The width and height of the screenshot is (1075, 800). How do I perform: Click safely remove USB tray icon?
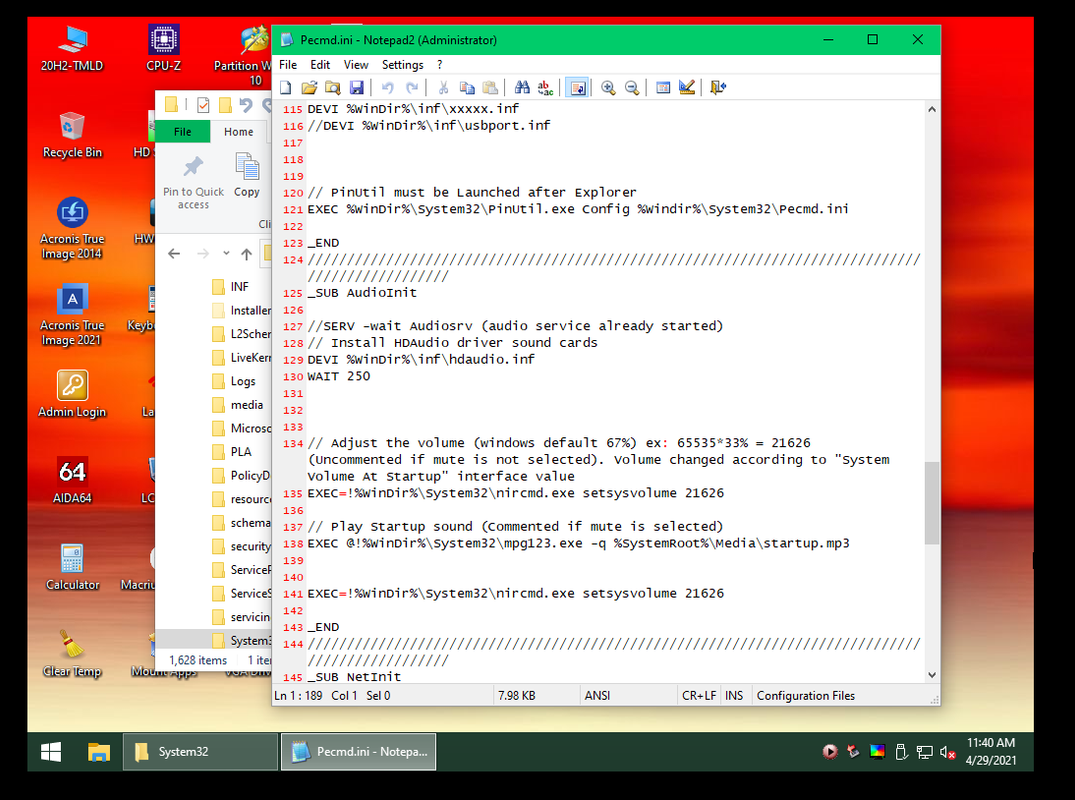click(x=901, y=752)
